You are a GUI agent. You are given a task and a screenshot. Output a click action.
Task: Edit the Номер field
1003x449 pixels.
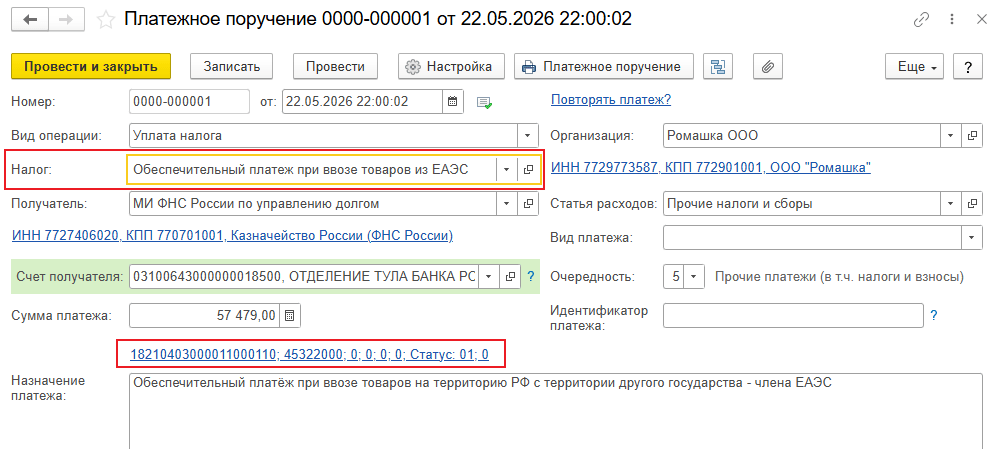pos(189,101)
